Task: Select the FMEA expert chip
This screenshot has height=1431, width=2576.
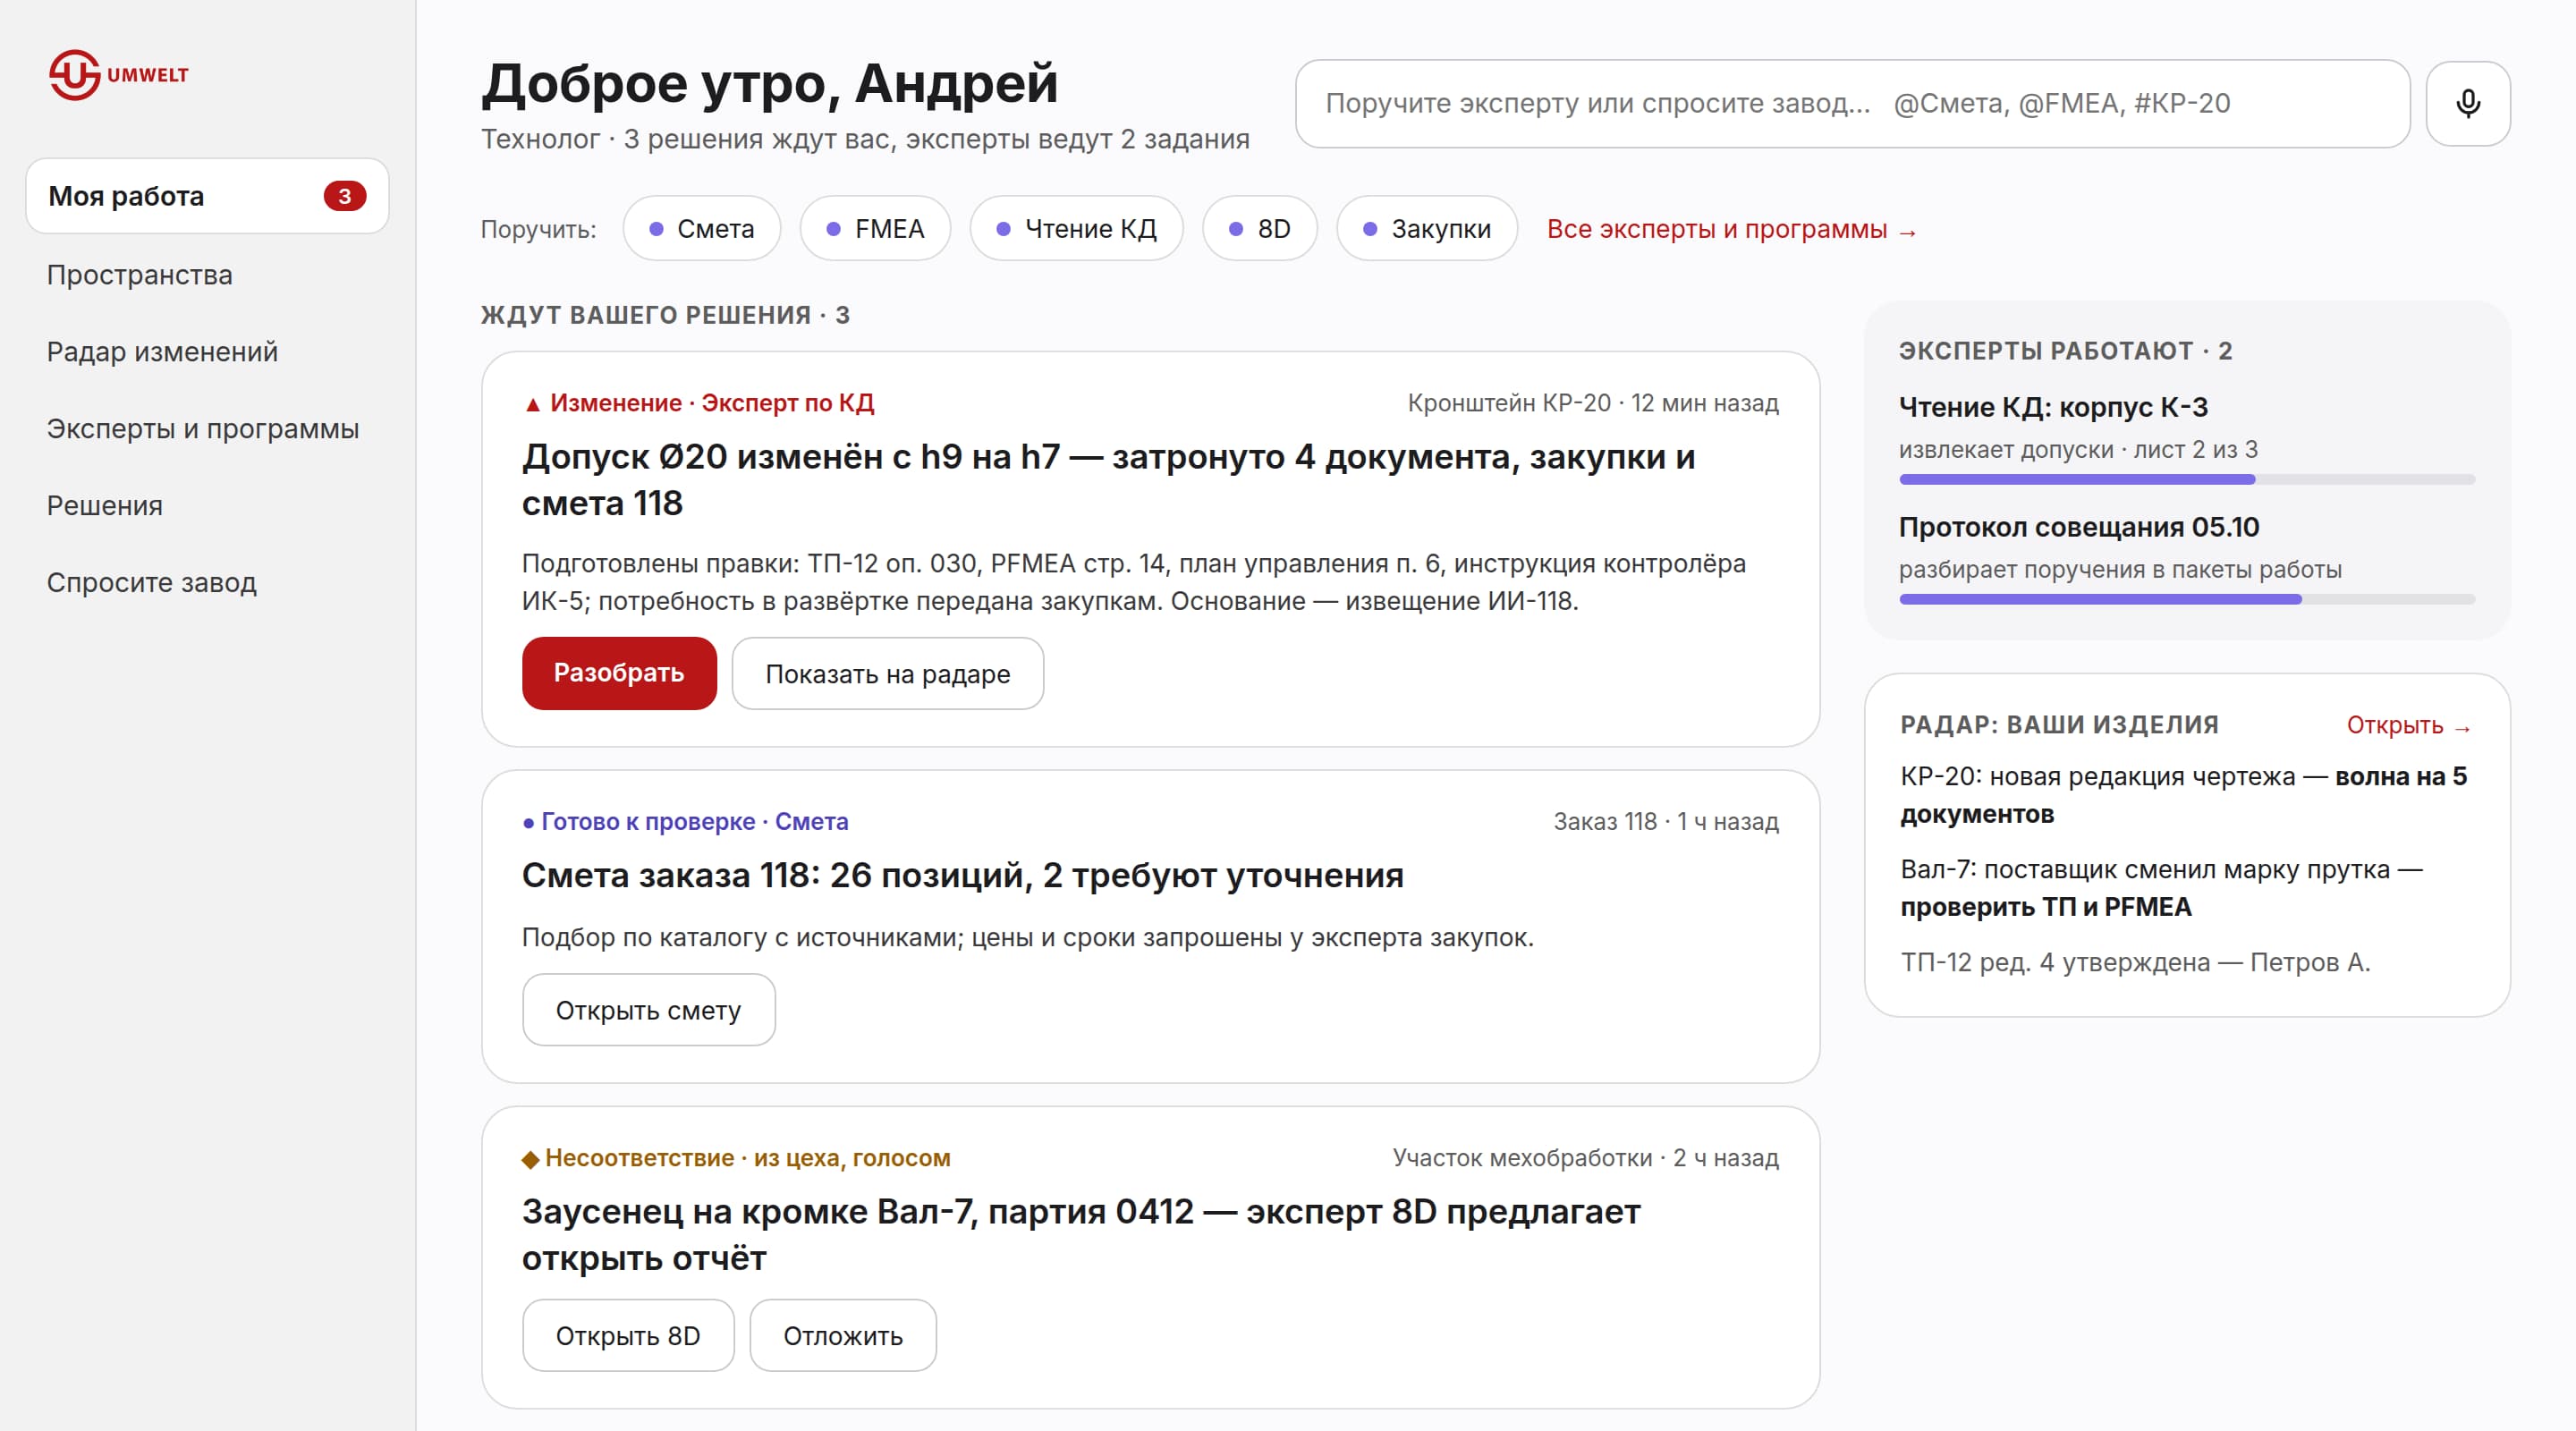Action: (x=874, y=229)
